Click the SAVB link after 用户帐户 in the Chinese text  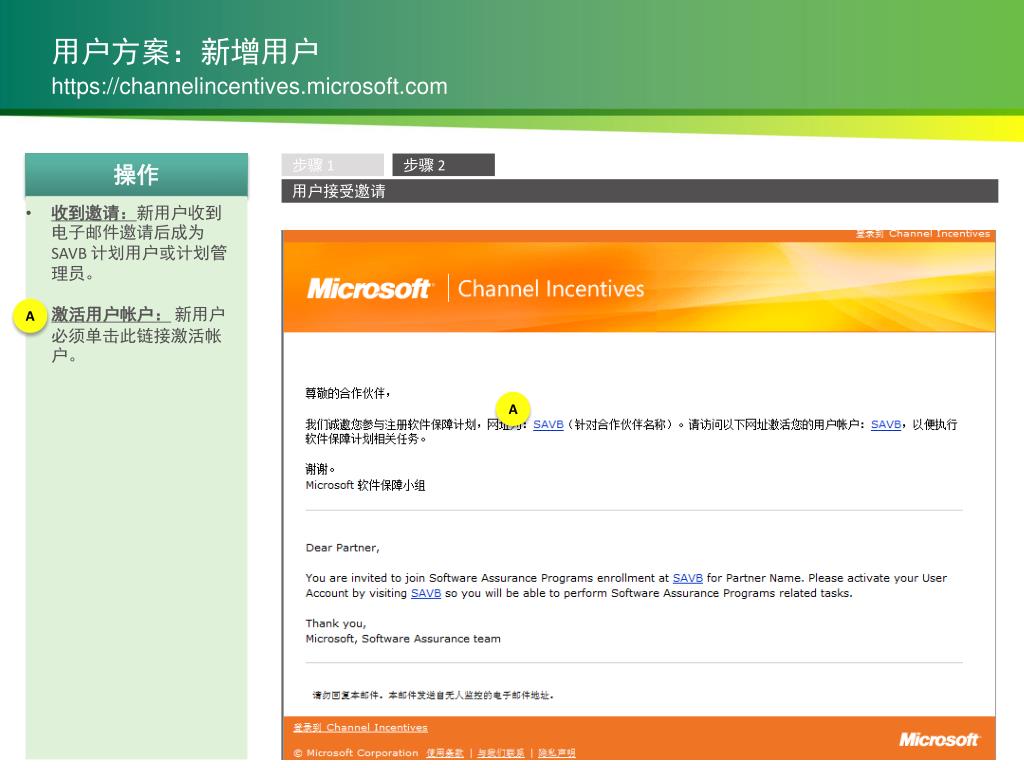886,424
